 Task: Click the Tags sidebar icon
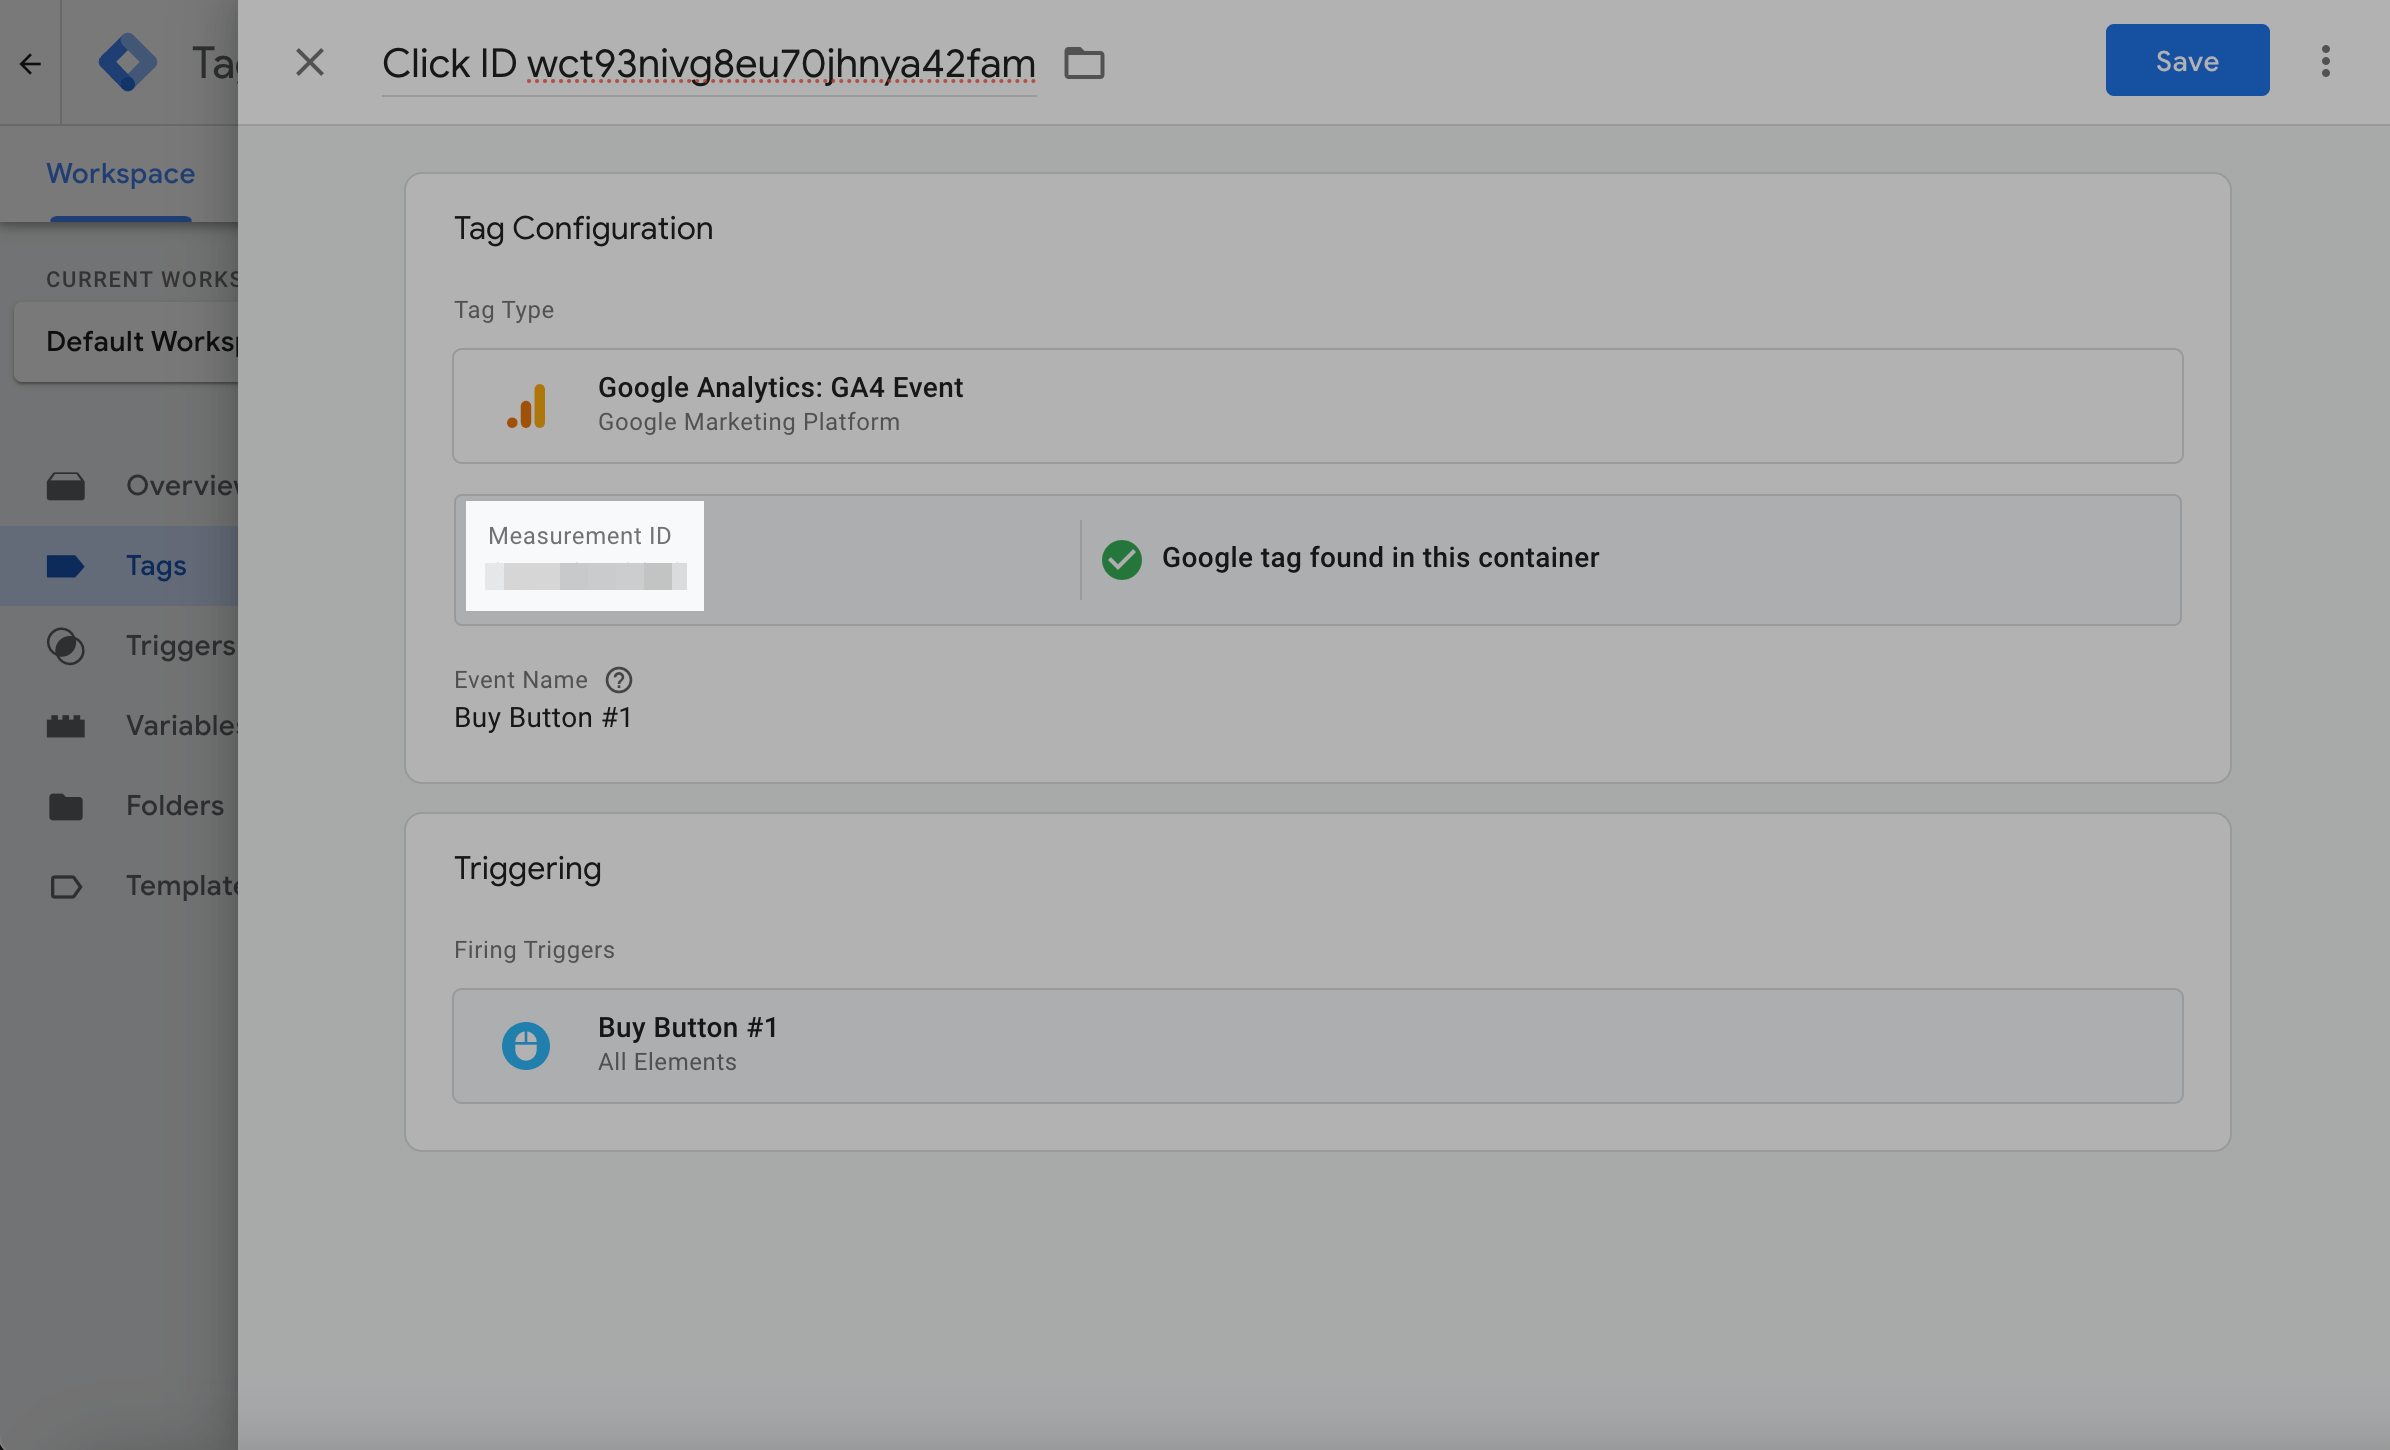[66, 566]
